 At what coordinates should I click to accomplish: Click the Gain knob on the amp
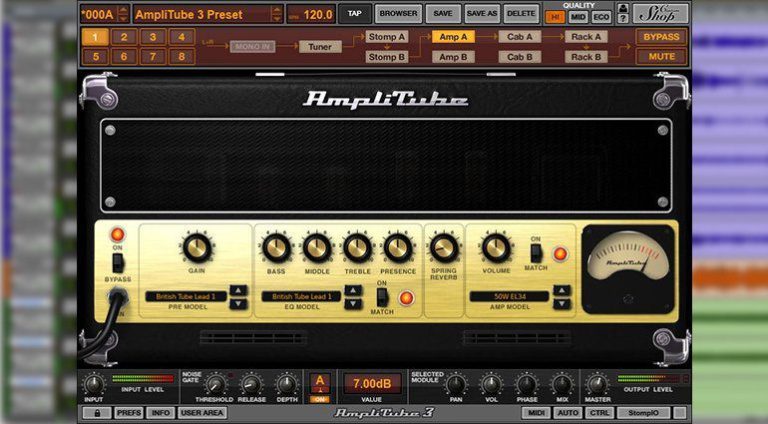tap(197, 247)
